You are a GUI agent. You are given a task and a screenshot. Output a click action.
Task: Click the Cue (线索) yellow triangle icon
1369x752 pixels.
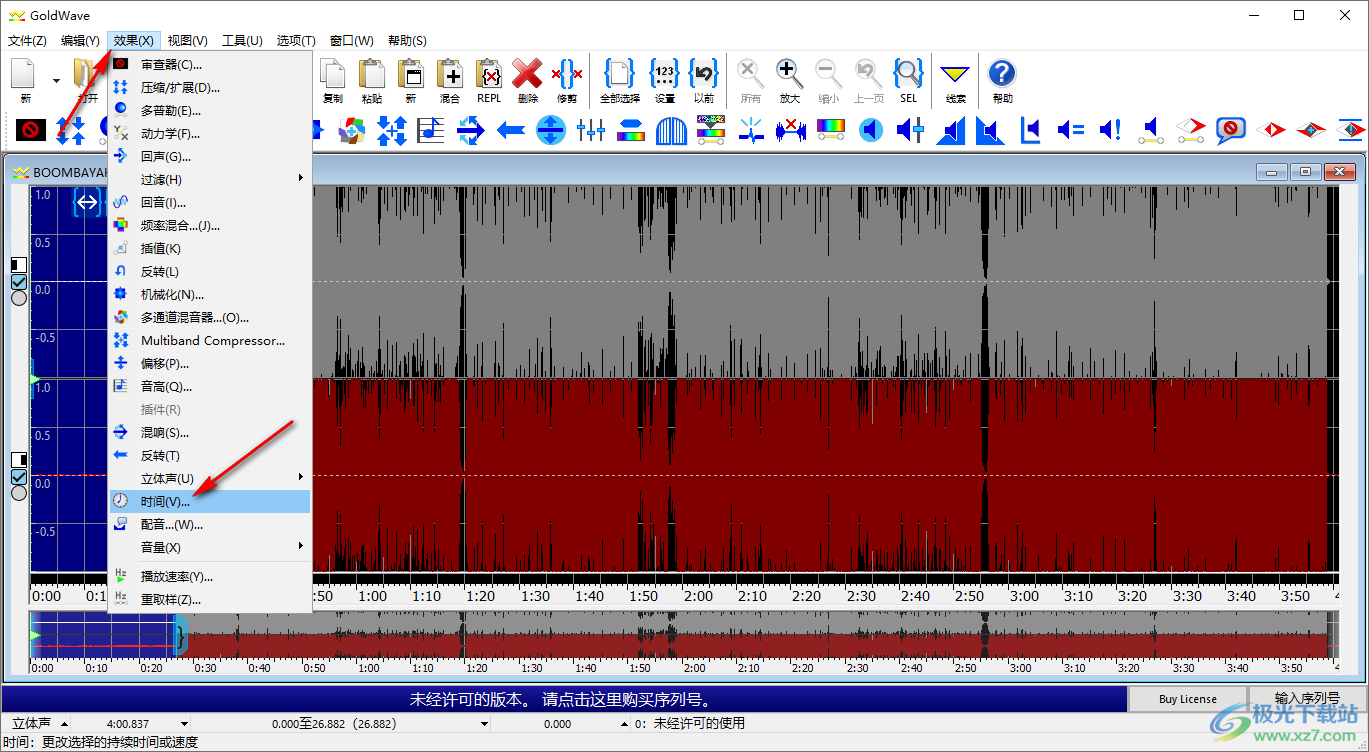956,80
